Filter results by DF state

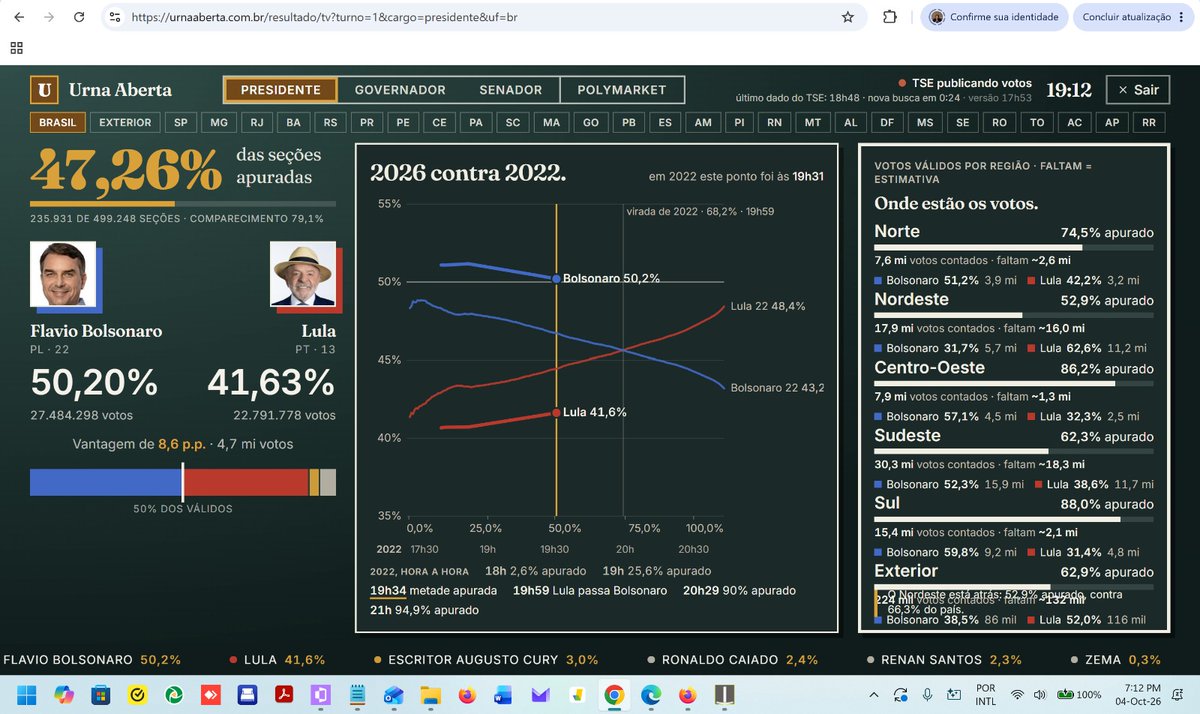[x=886, y=123]
